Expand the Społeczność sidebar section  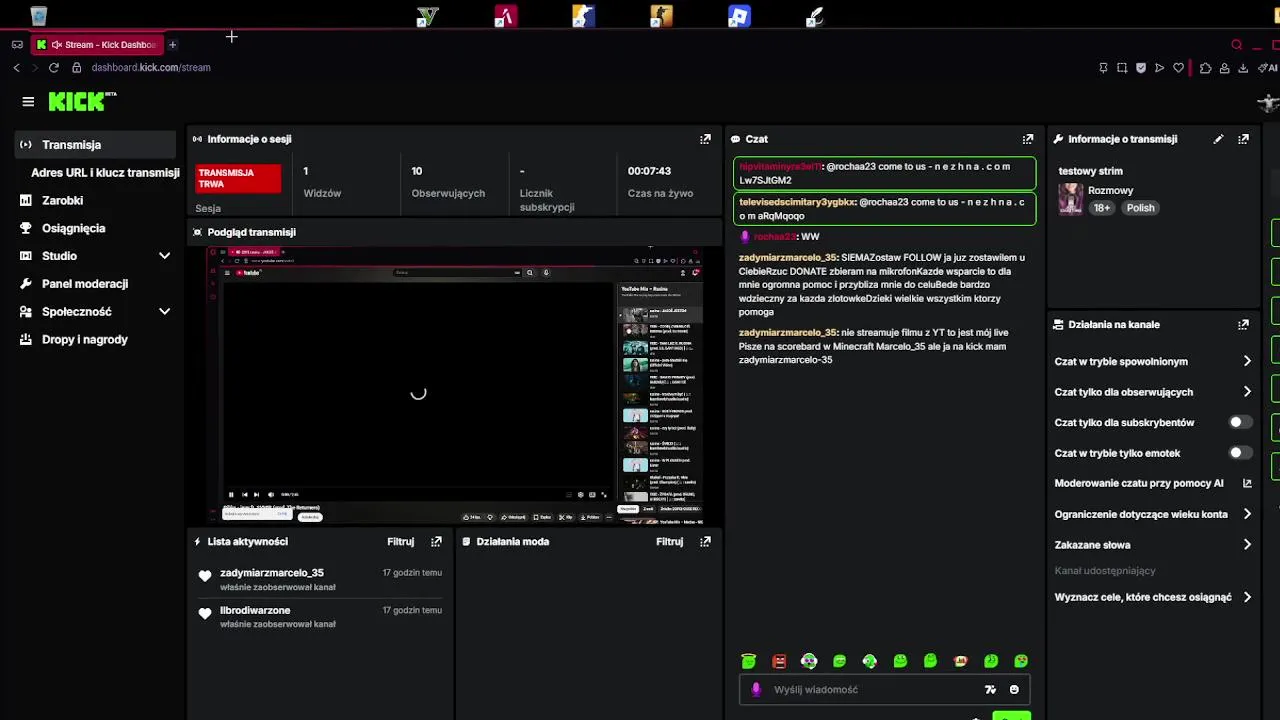(x=165, y=312)
